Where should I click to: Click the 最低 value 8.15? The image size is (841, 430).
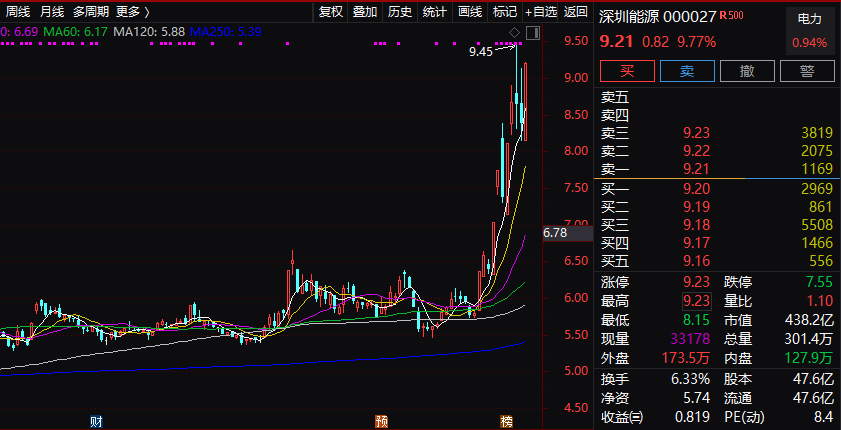point(696,321)
